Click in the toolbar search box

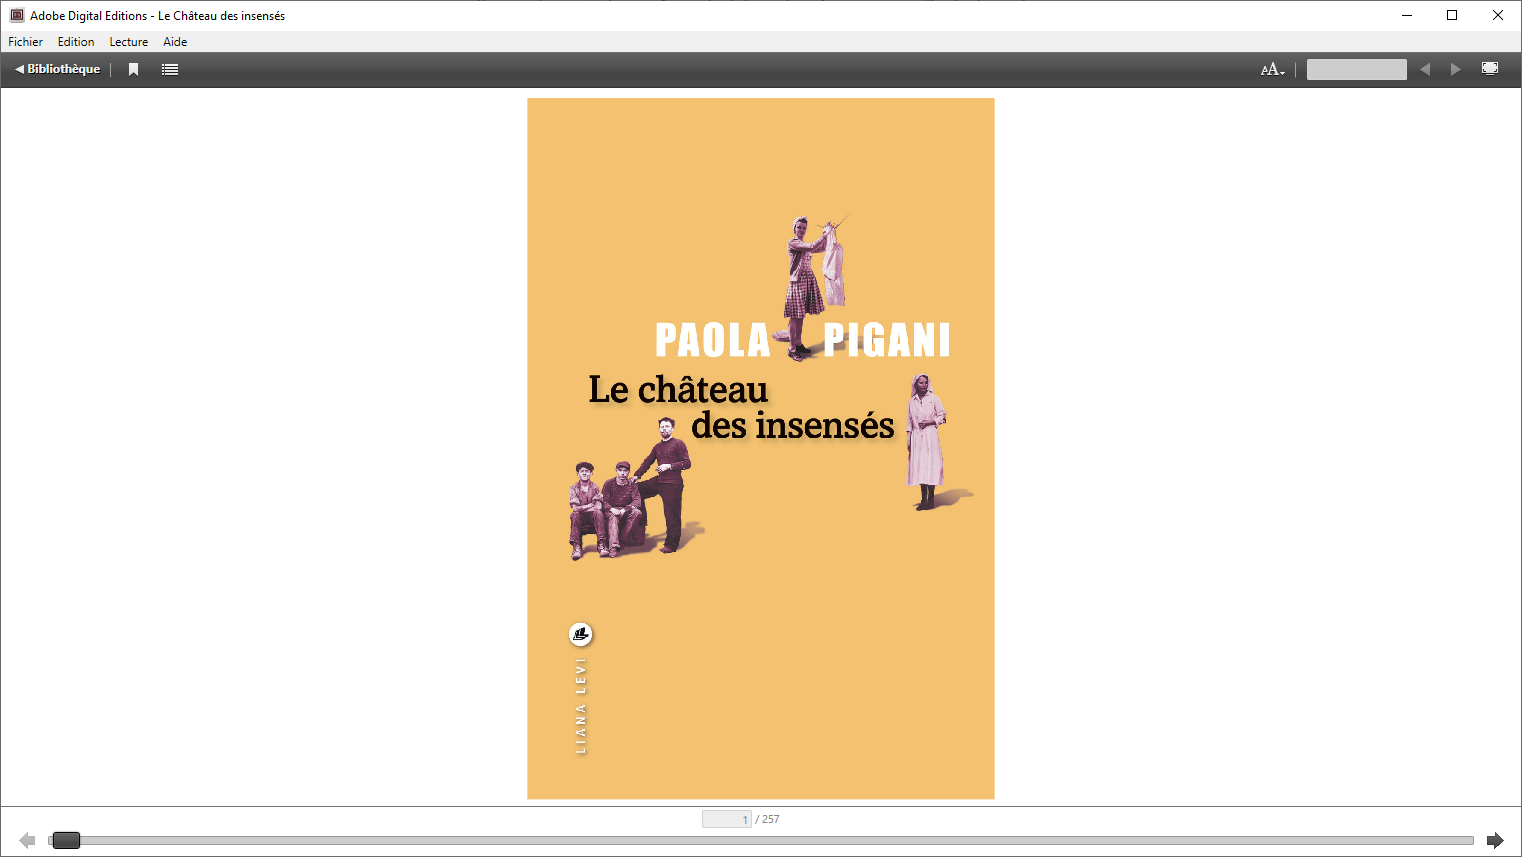coord(1356,69)
